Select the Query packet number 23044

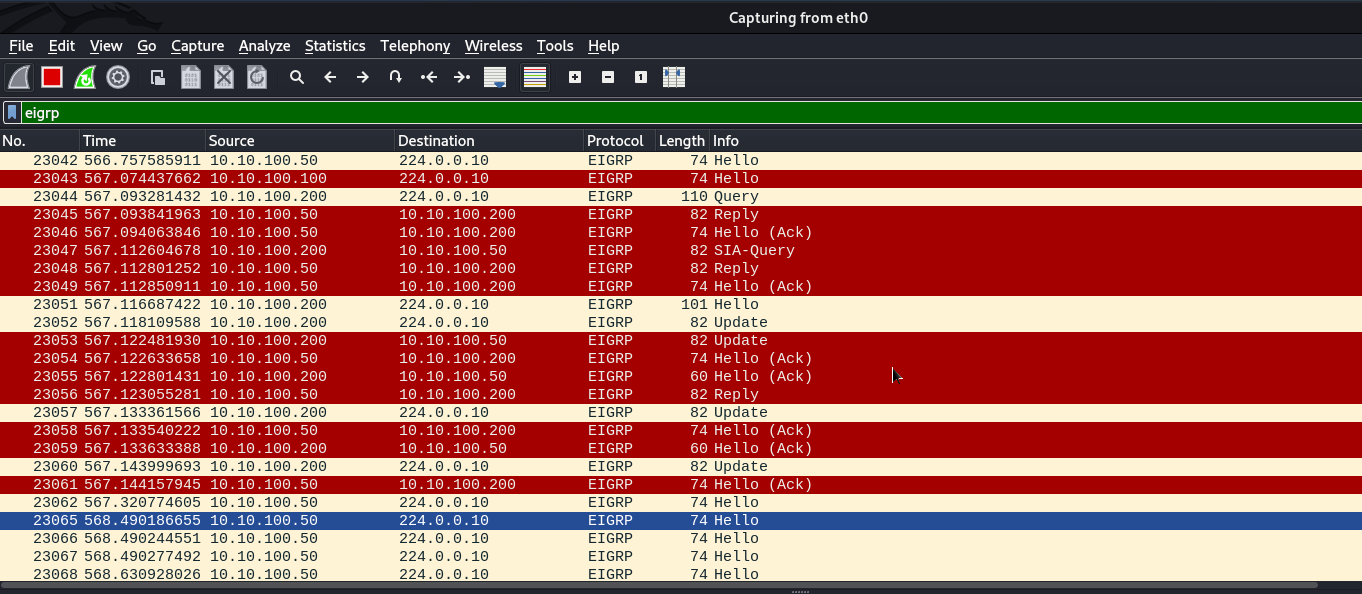400,197
